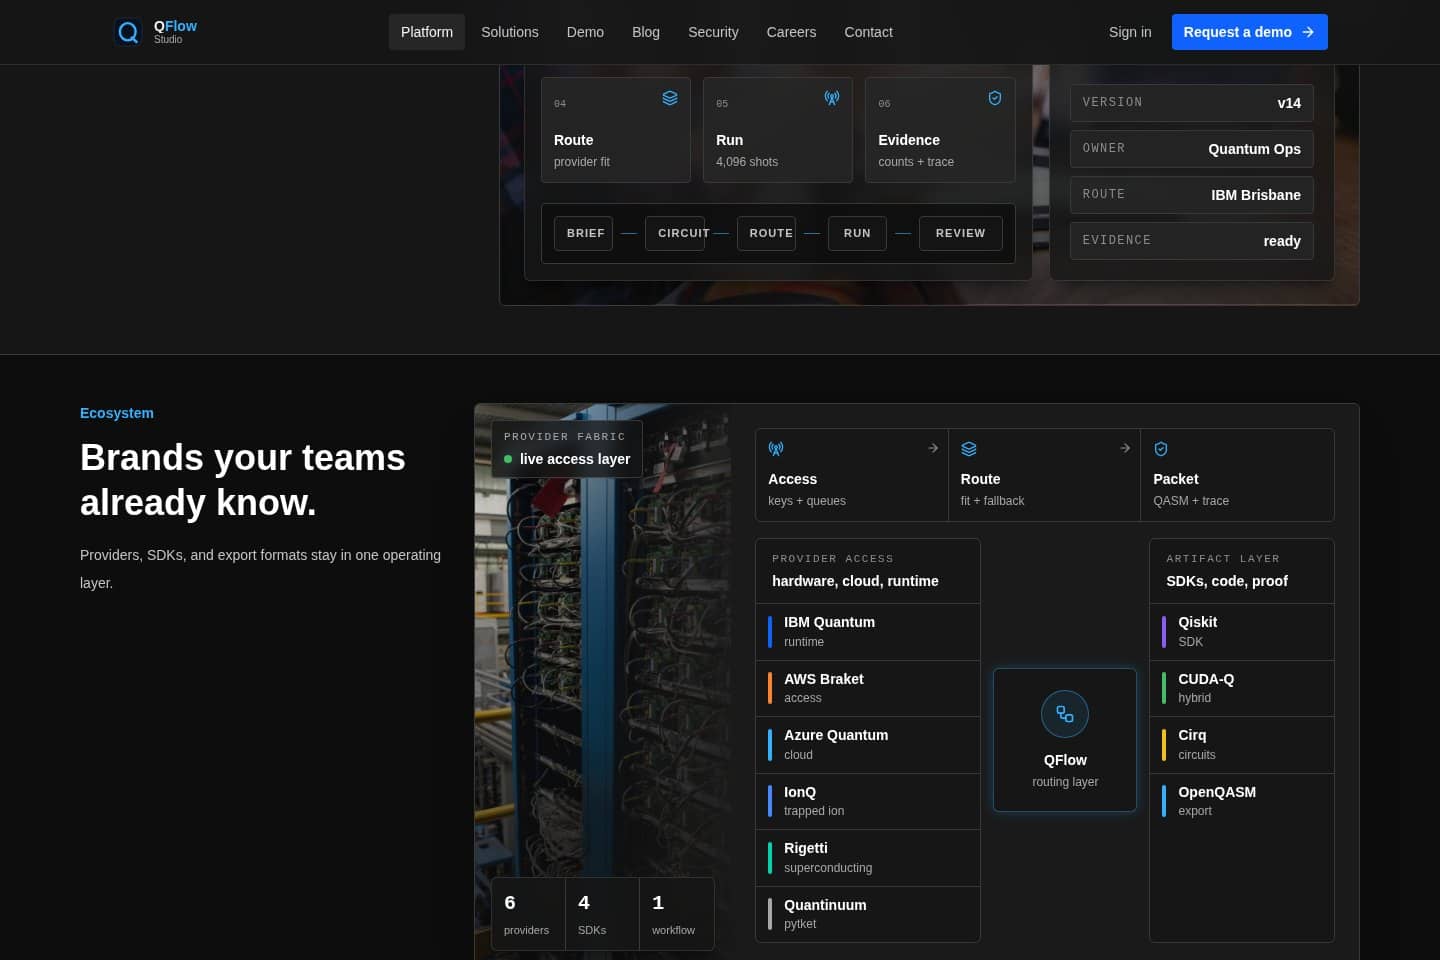Click the Run 4,096 shots card
The height and width of the screenshot is (960, 1440).
778,130
